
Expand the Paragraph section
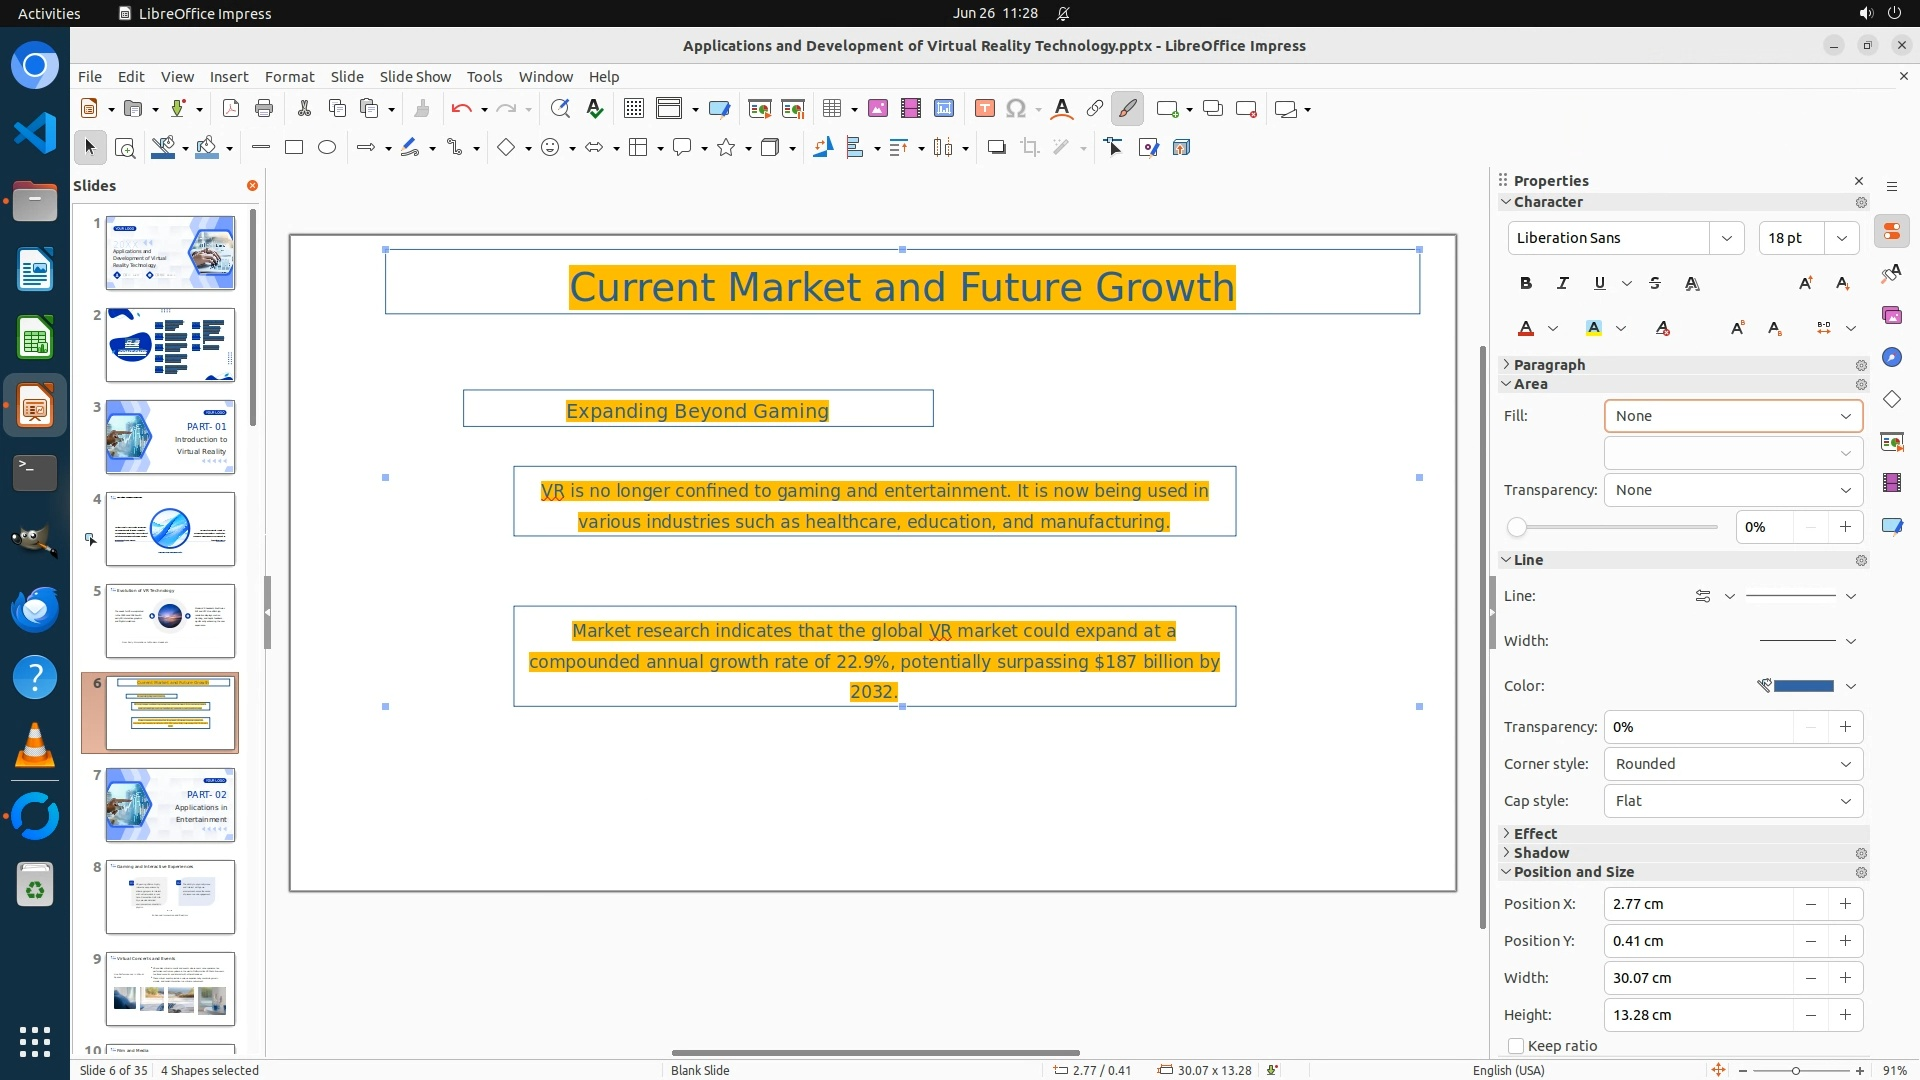pyautogui.click(x=1549, y=365)
